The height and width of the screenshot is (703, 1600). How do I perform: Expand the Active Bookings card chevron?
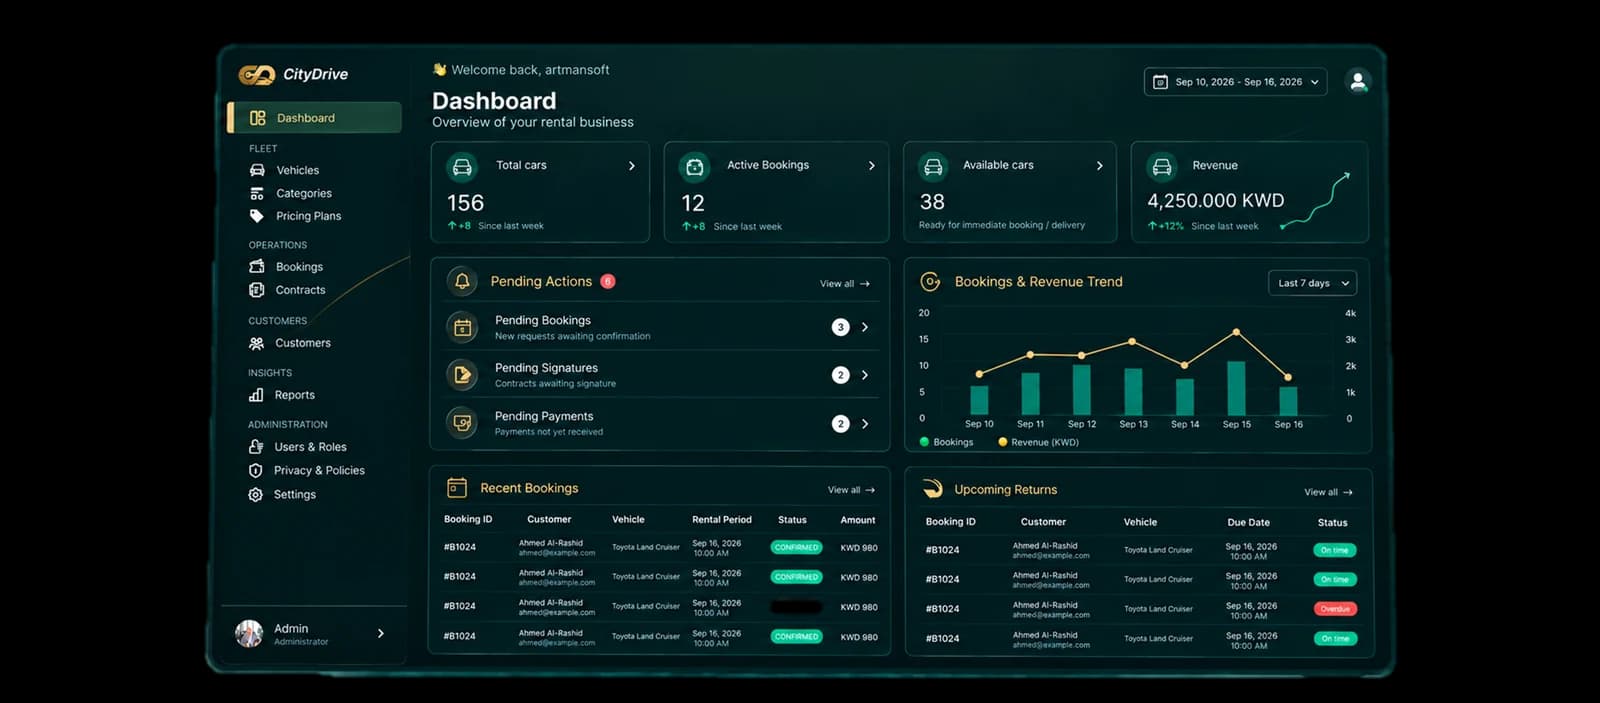tap(871, 166)
